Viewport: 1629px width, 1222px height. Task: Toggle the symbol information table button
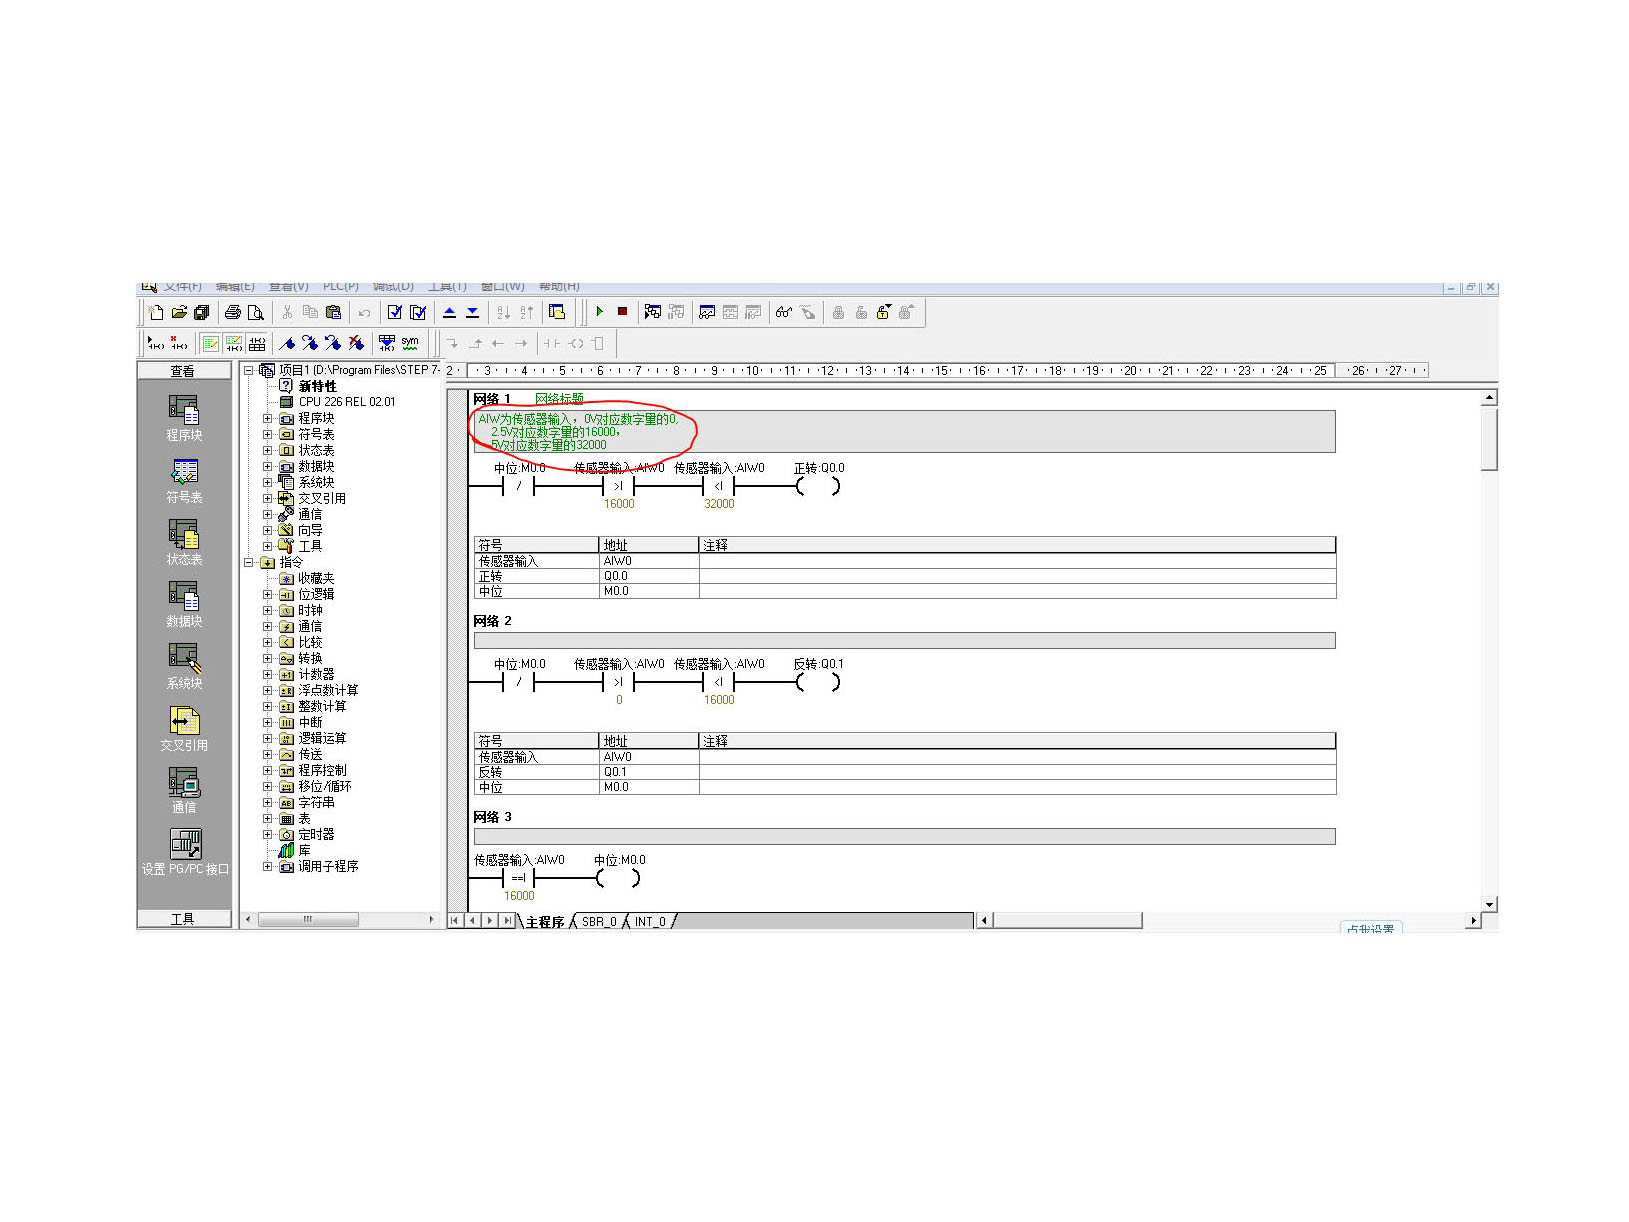pyautogui.click(x=257, y=343)
